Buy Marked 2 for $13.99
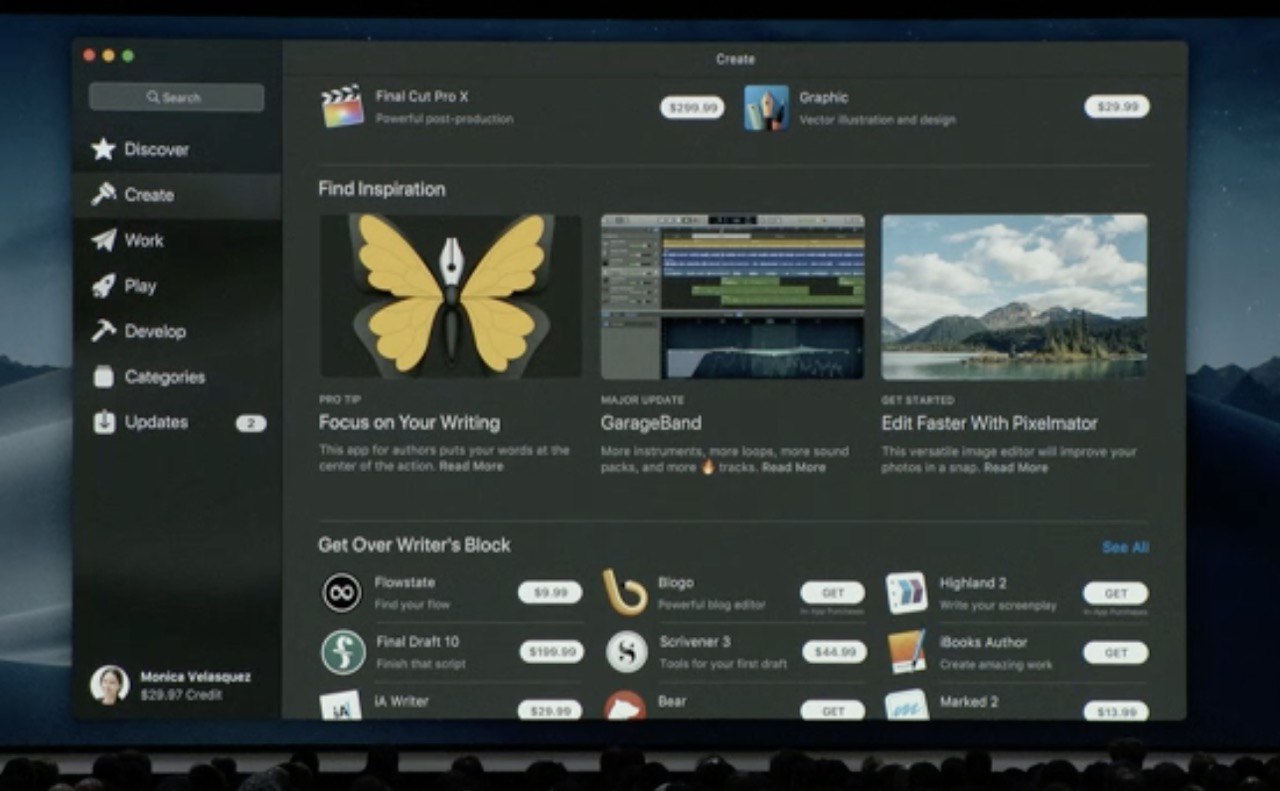The image size is (1280, 791). pos(1116,710)
